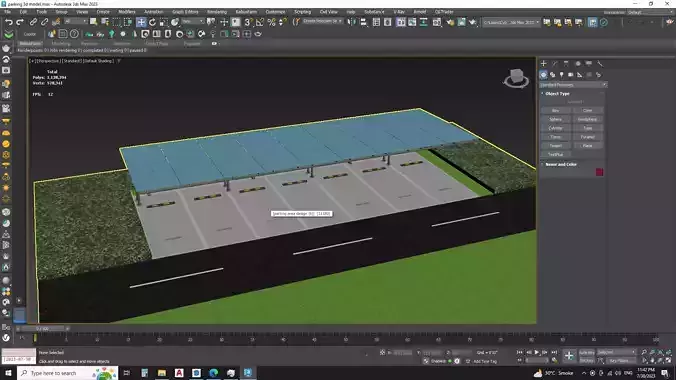
Task: Open the Create Selection Set dropdown
Action: 323,21
